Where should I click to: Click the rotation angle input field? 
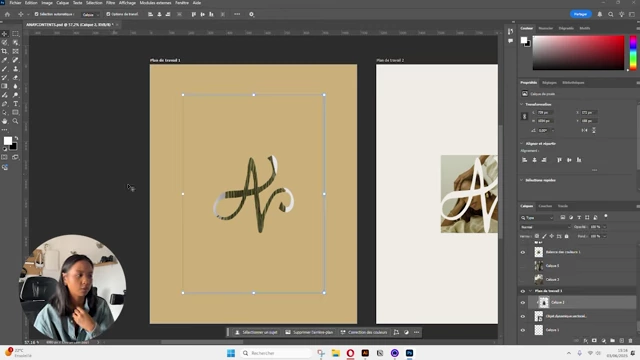pos(543,131)
